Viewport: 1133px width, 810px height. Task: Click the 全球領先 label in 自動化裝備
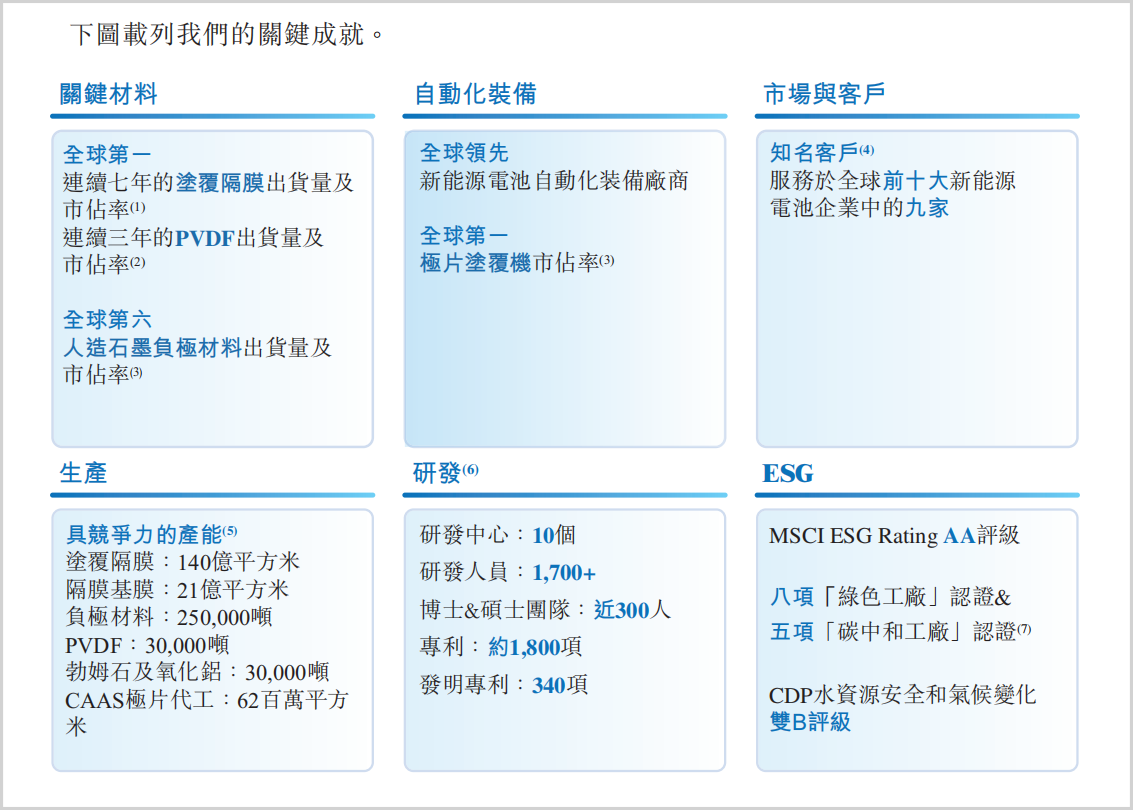[x=464, y=153]
